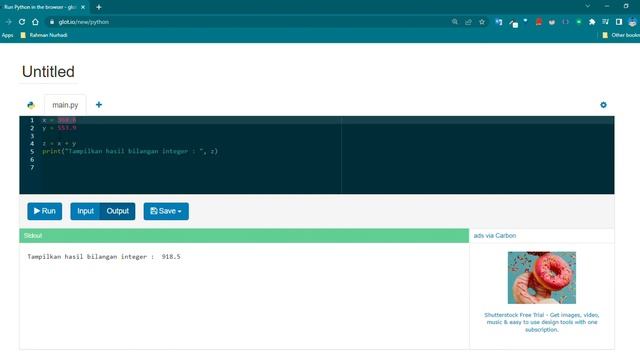
Task: View site info via padlock icon
Action: click(x=52, y=22)
